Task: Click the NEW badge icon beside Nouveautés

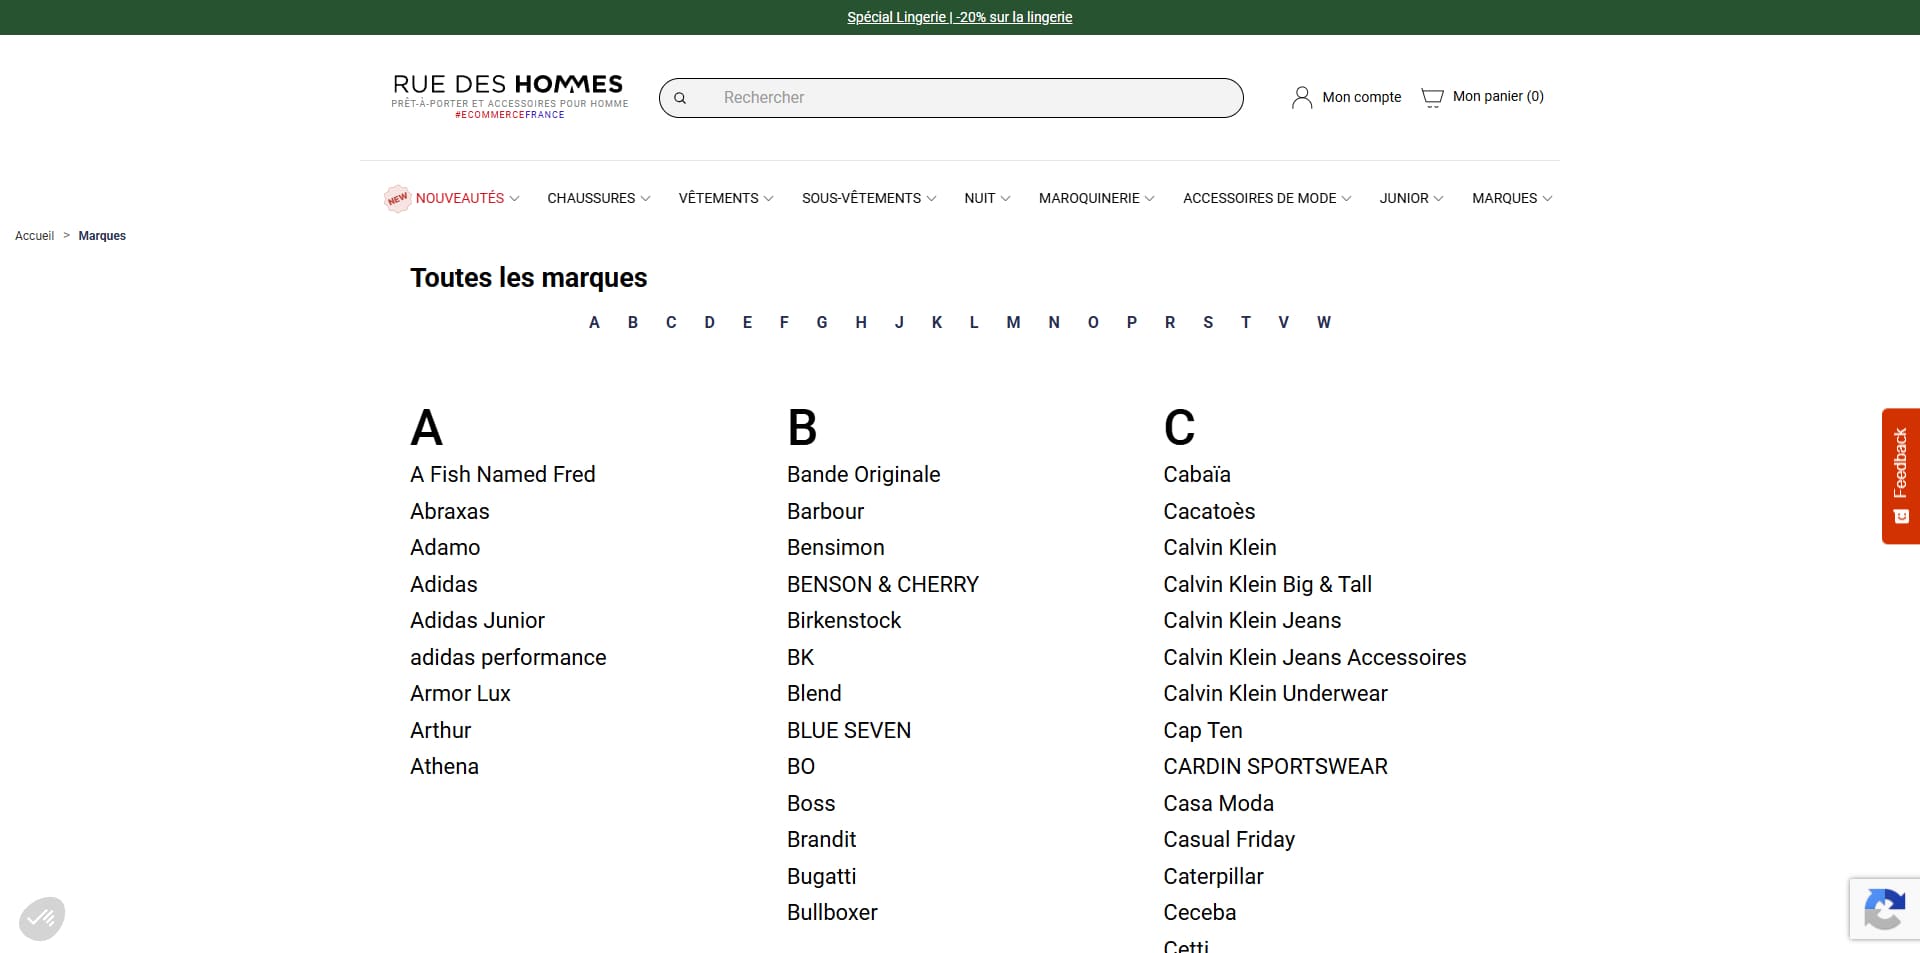Action: [397, 198]
